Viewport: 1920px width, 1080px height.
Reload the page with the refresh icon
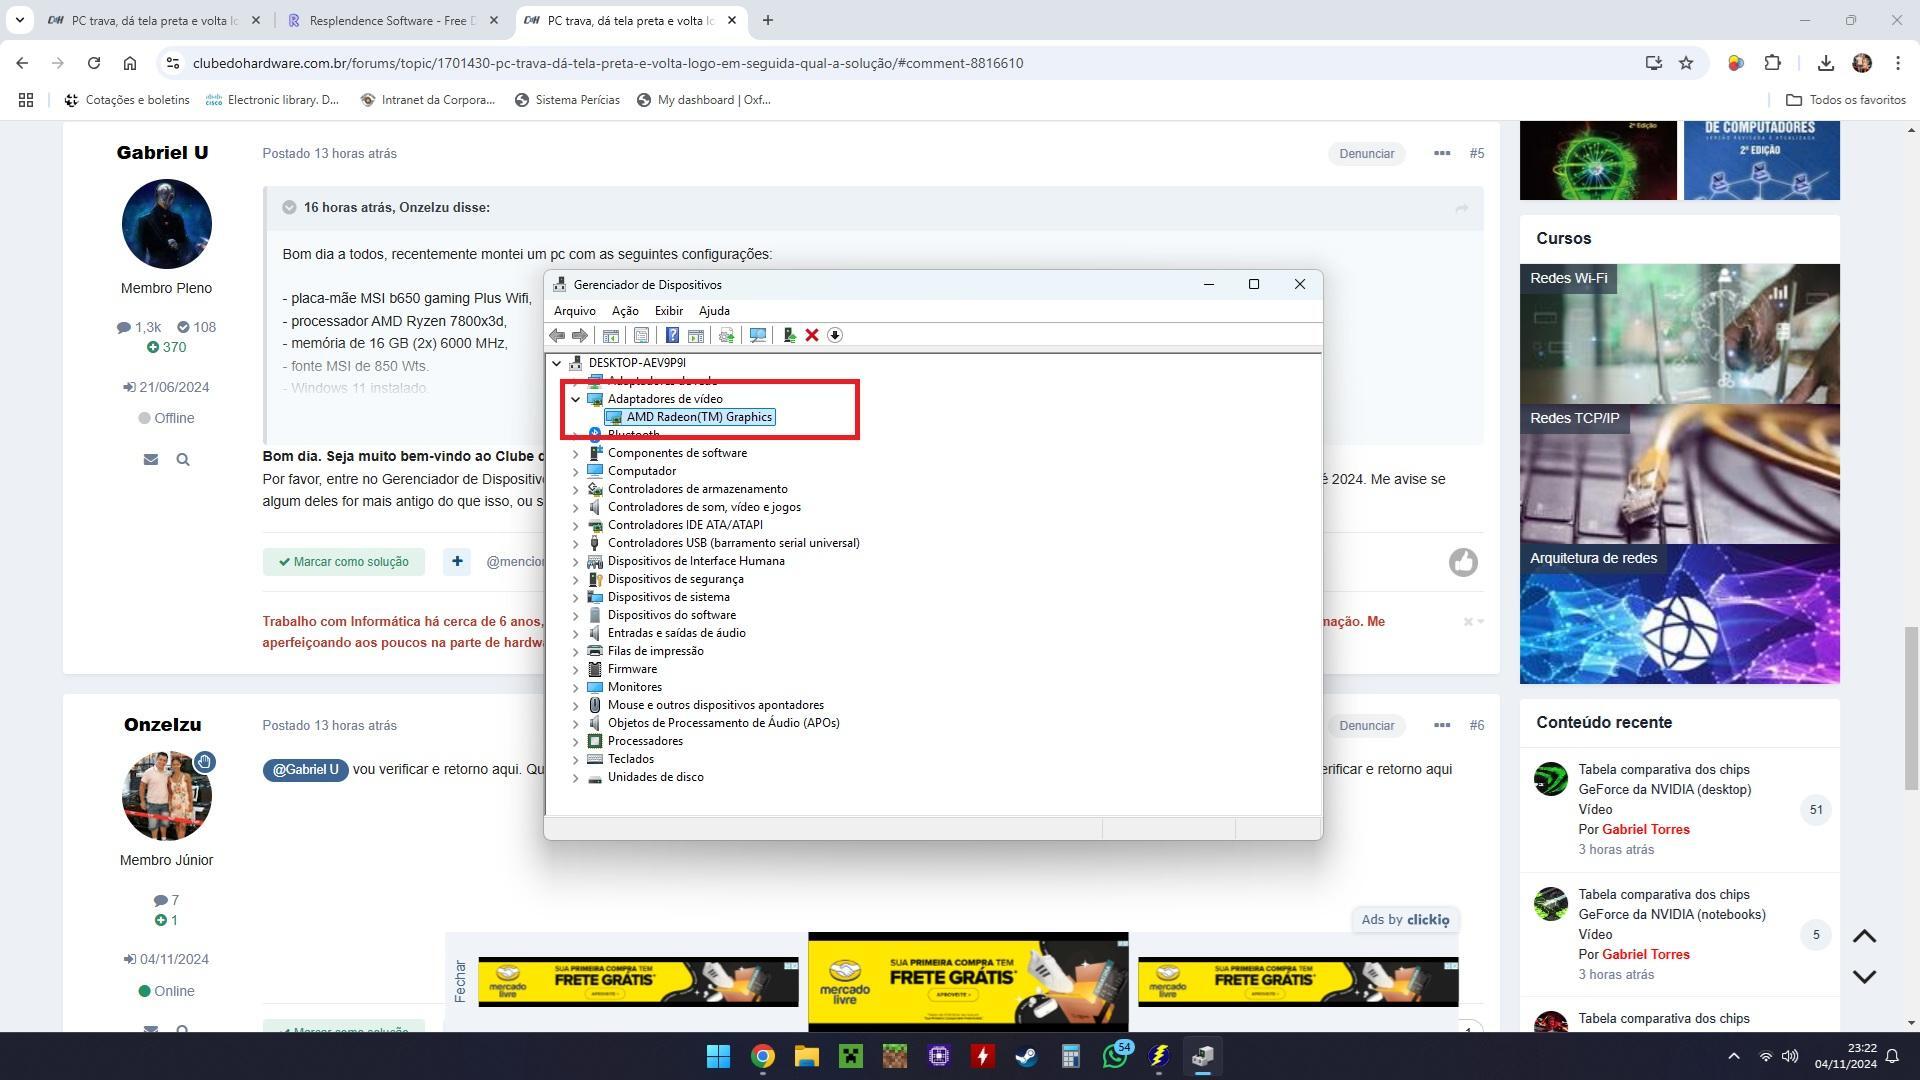tap(94, 63)
